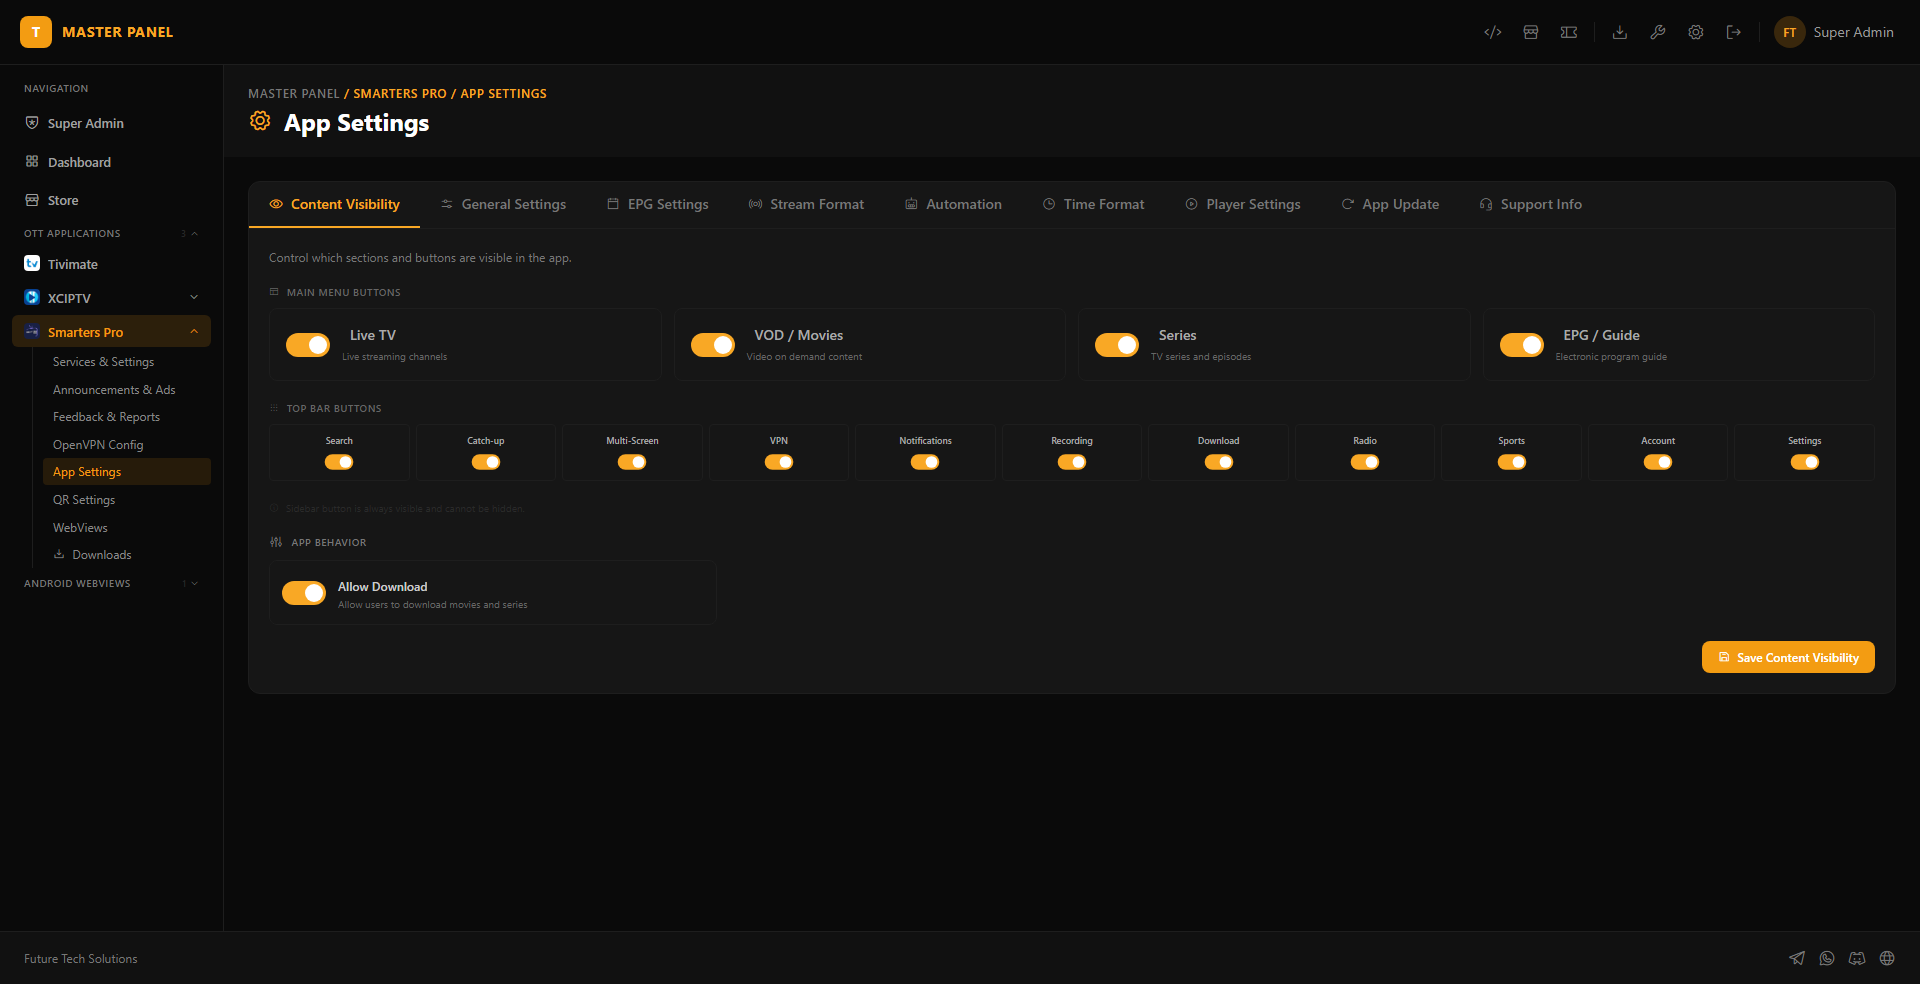Screen dimensions: 1920x984
Task: Click the code brackets icon in header
Action: 1492,32
